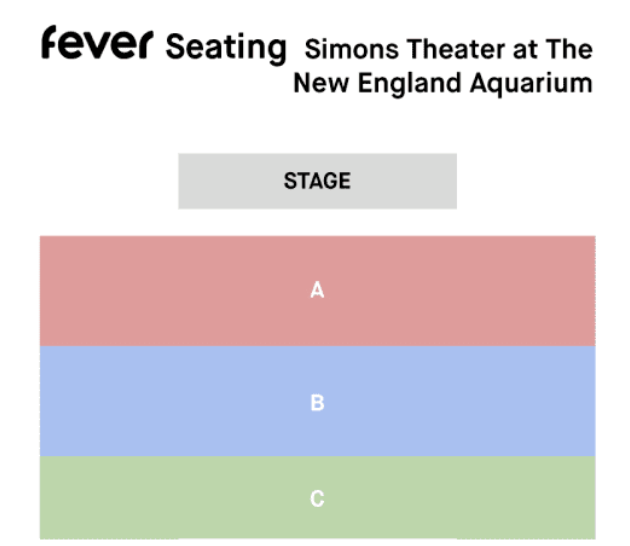The width and height of the screenshot is (630, 546).
Task: Pick the pink front-row seating band
Action: [317, 291]
